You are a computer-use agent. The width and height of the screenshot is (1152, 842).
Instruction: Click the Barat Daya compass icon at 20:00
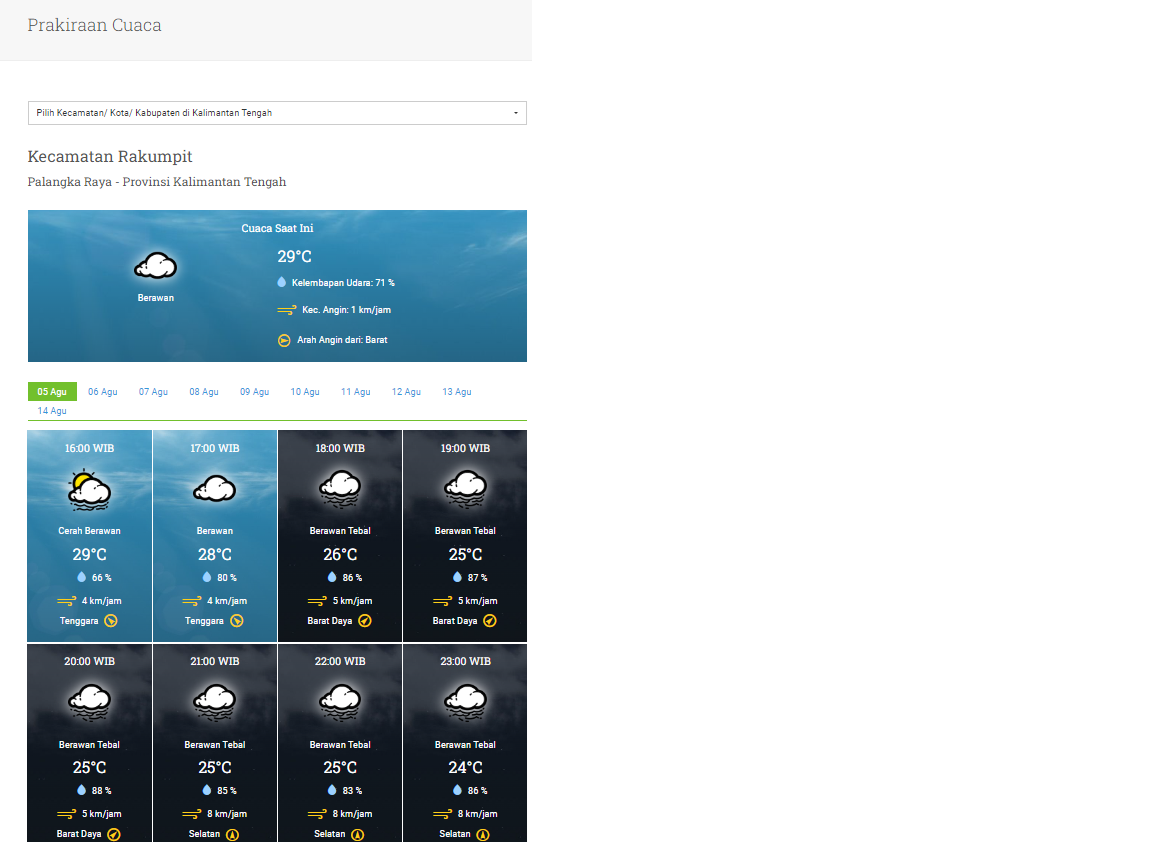click(x=114, y=834)
